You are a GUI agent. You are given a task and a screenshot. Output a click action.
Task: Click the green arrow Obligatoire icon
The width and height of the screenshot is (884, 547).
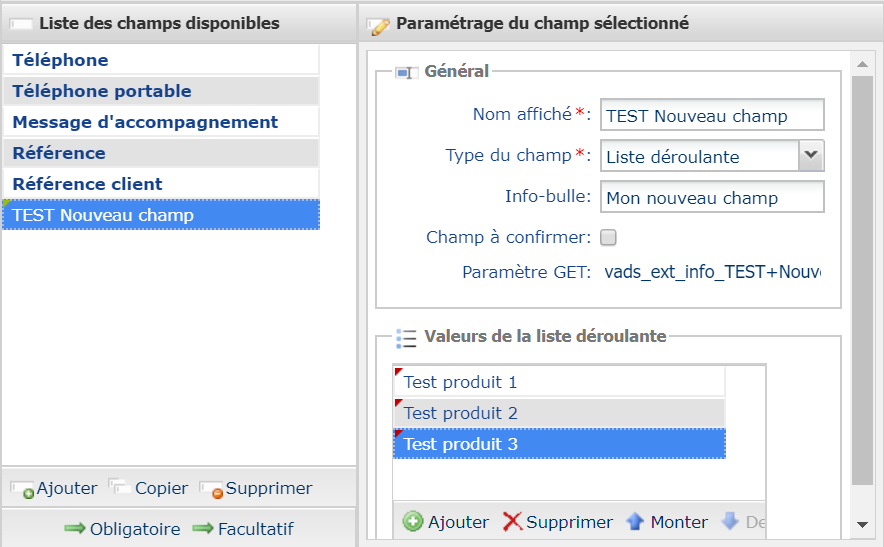pyautogui.click(x=75, y=528)
